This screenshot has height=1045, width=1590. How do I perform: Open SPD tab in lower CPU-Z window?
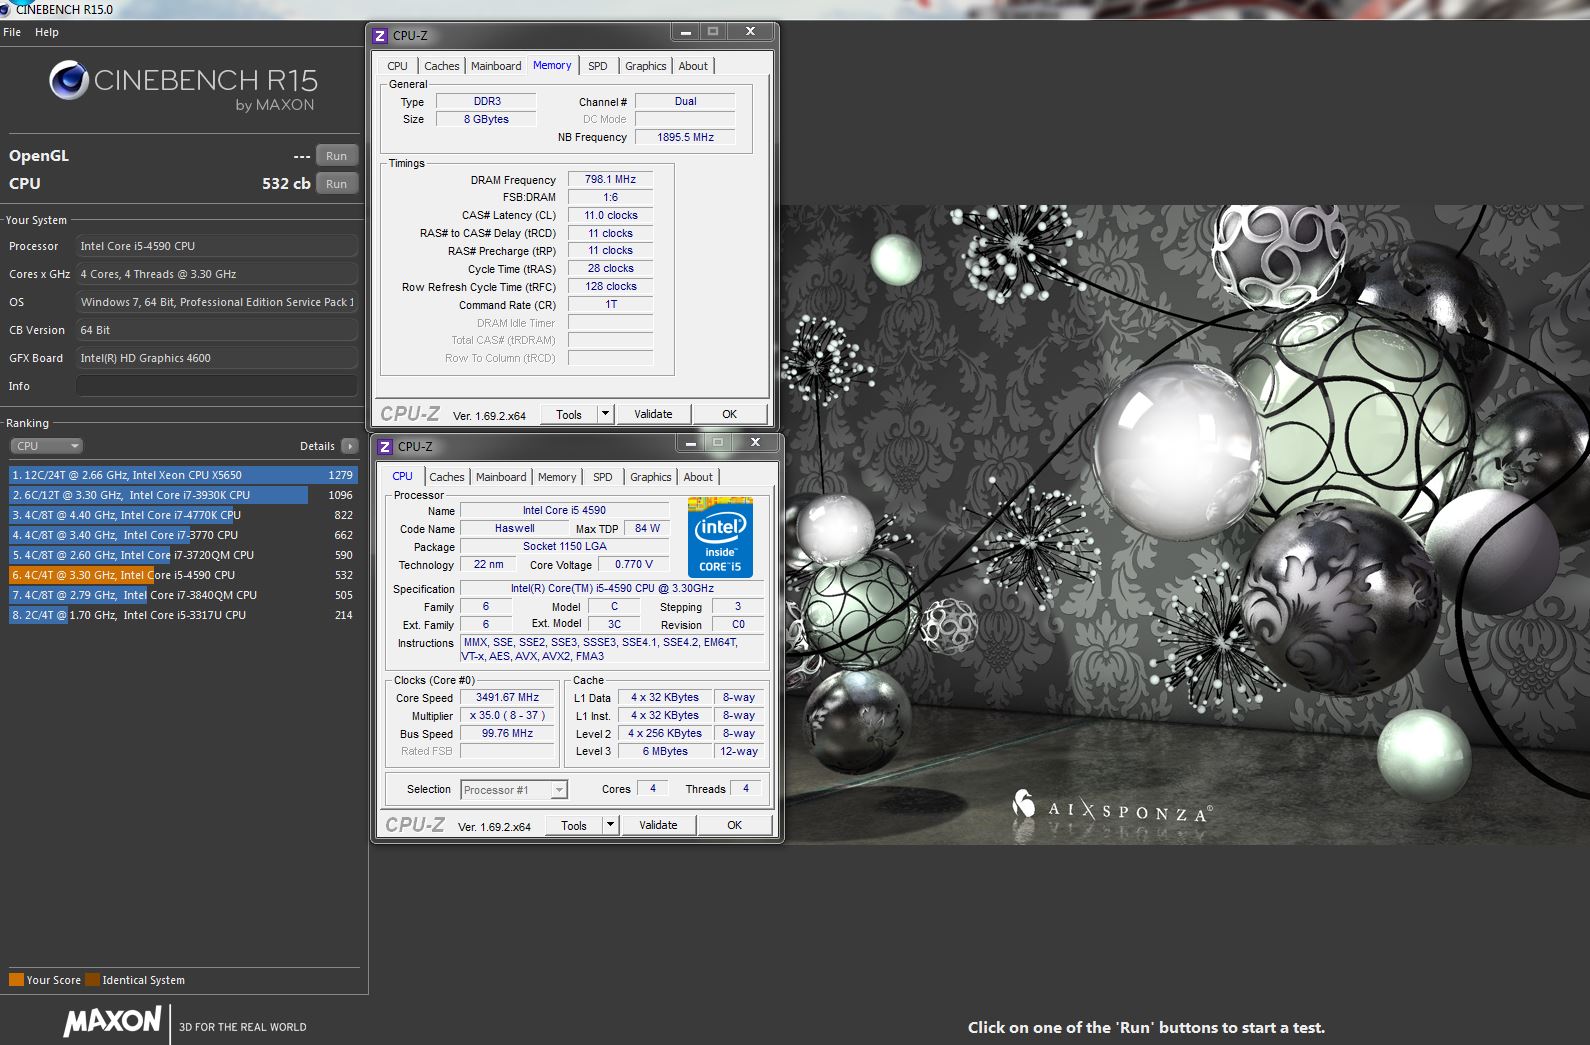coord(602,477)
